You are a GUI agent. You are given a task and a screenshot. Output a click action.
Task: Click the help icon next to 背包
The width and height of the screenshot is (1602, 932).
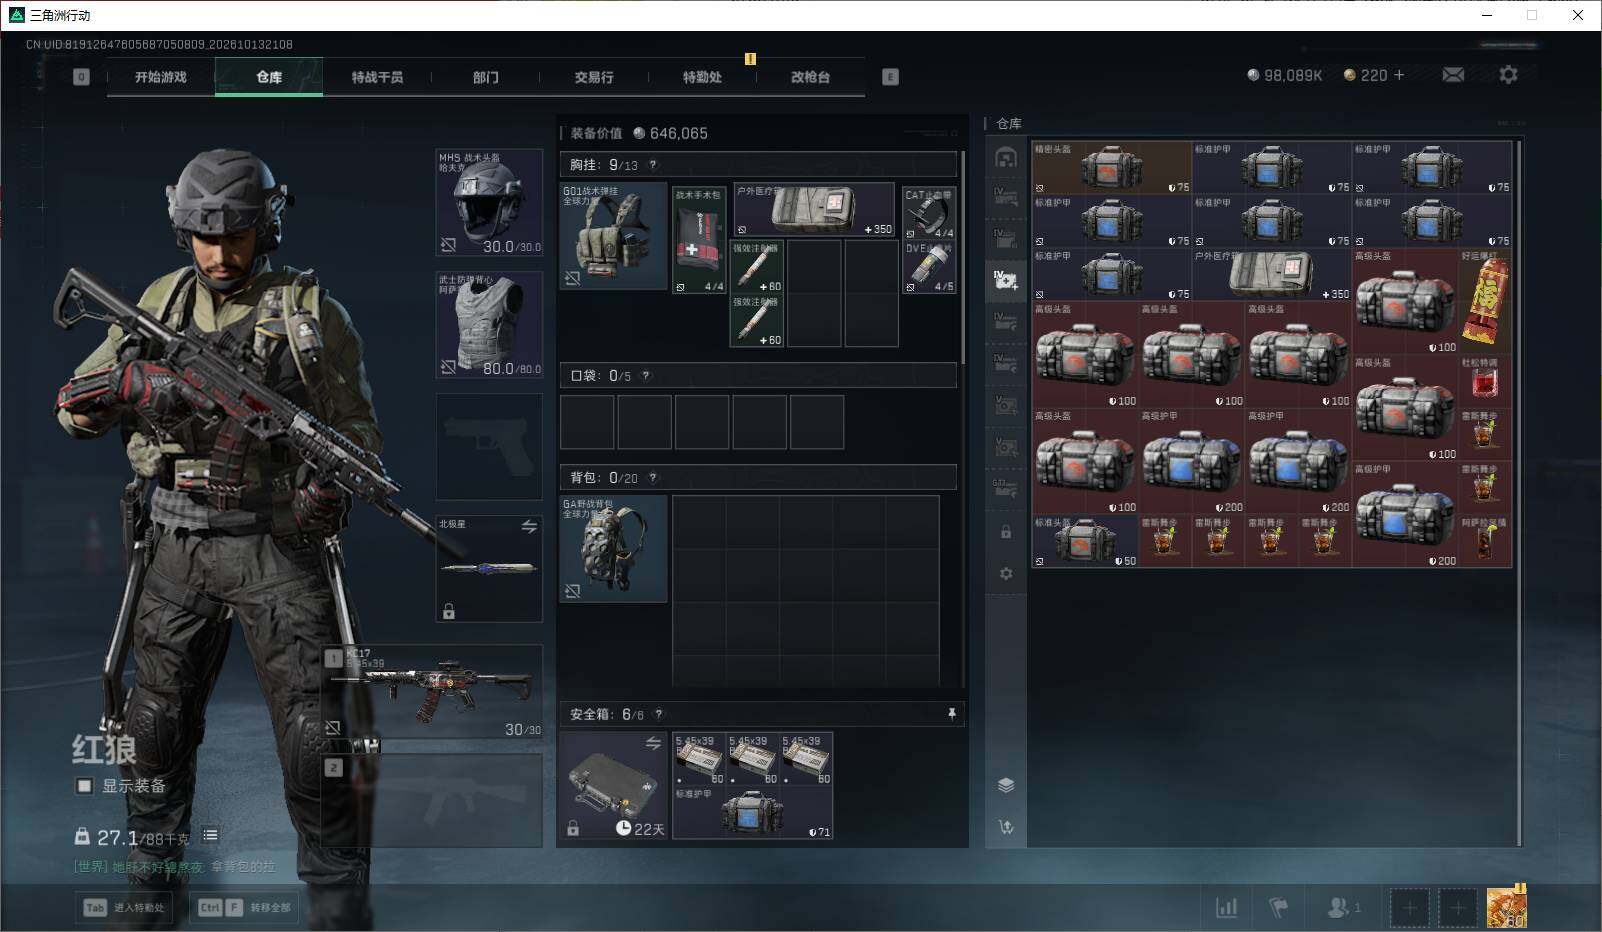point(653,478)
